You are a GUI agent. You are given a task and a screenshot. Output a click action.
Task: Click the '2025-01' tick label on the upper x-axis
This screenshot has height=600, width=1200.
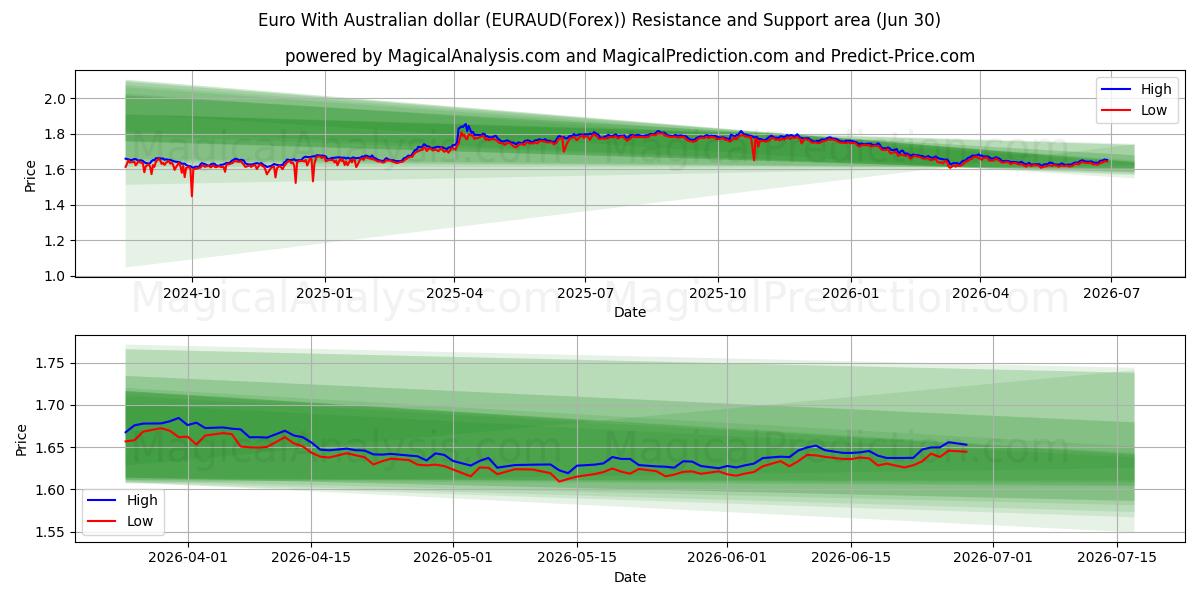click(325, 294)
